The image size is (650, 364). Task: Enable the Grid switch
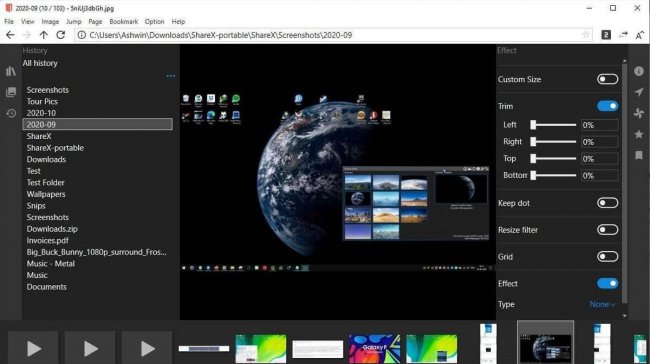point(607,257)
